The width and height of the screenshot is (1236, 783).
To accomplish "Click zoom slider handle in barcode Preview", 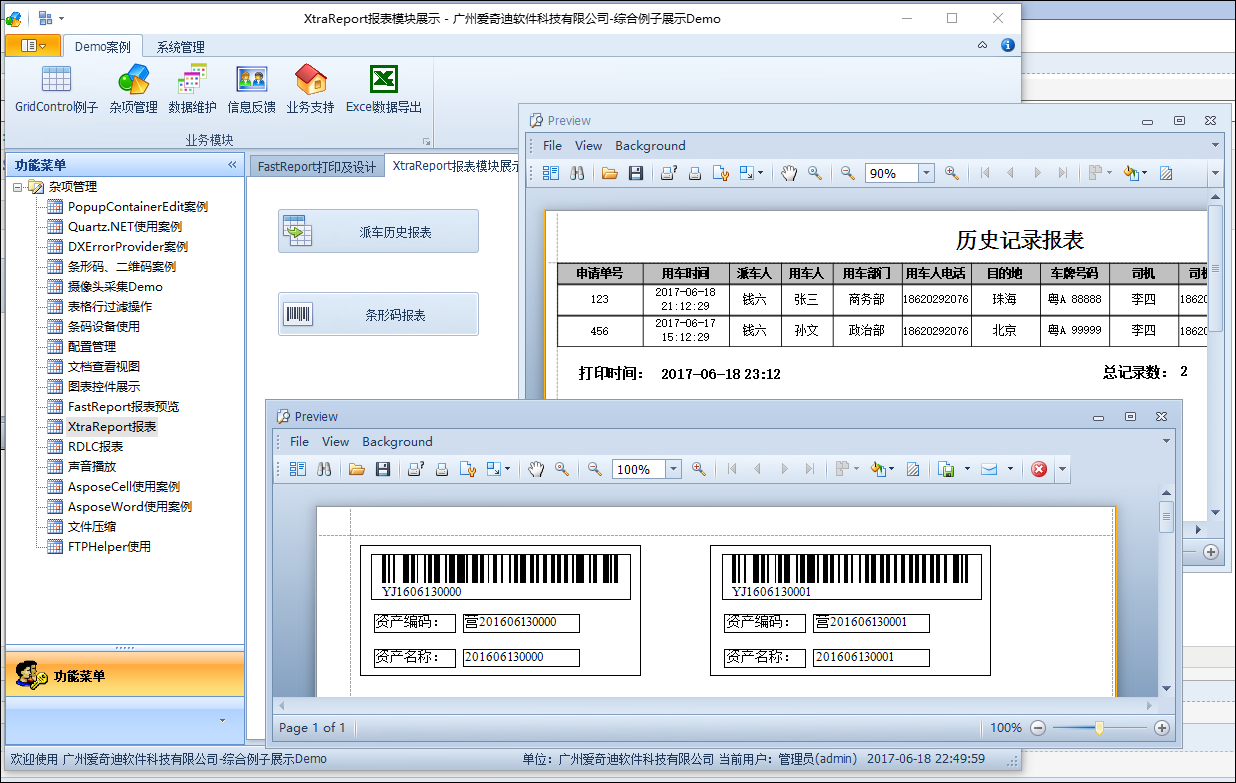I will (1099, 728).
